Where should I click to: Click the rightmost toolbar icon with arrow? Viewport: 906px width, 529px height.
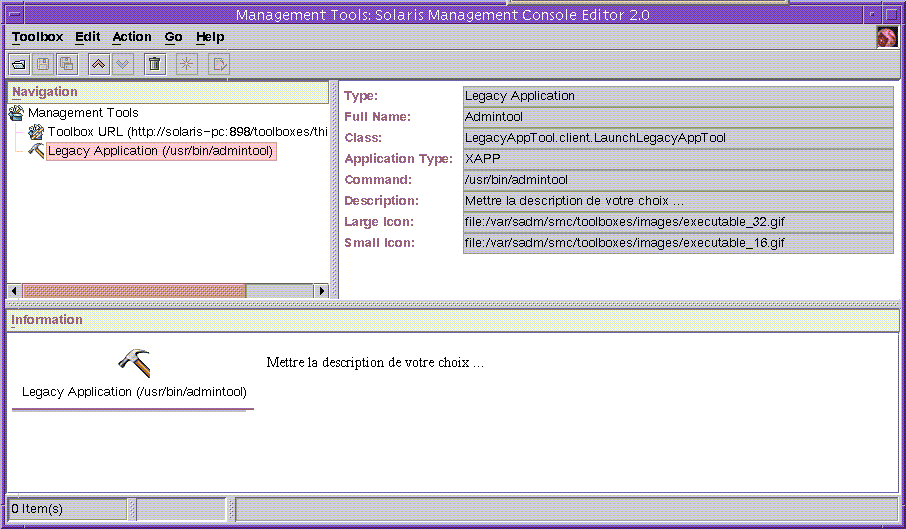pyautogui.click(x=218, y=64)
